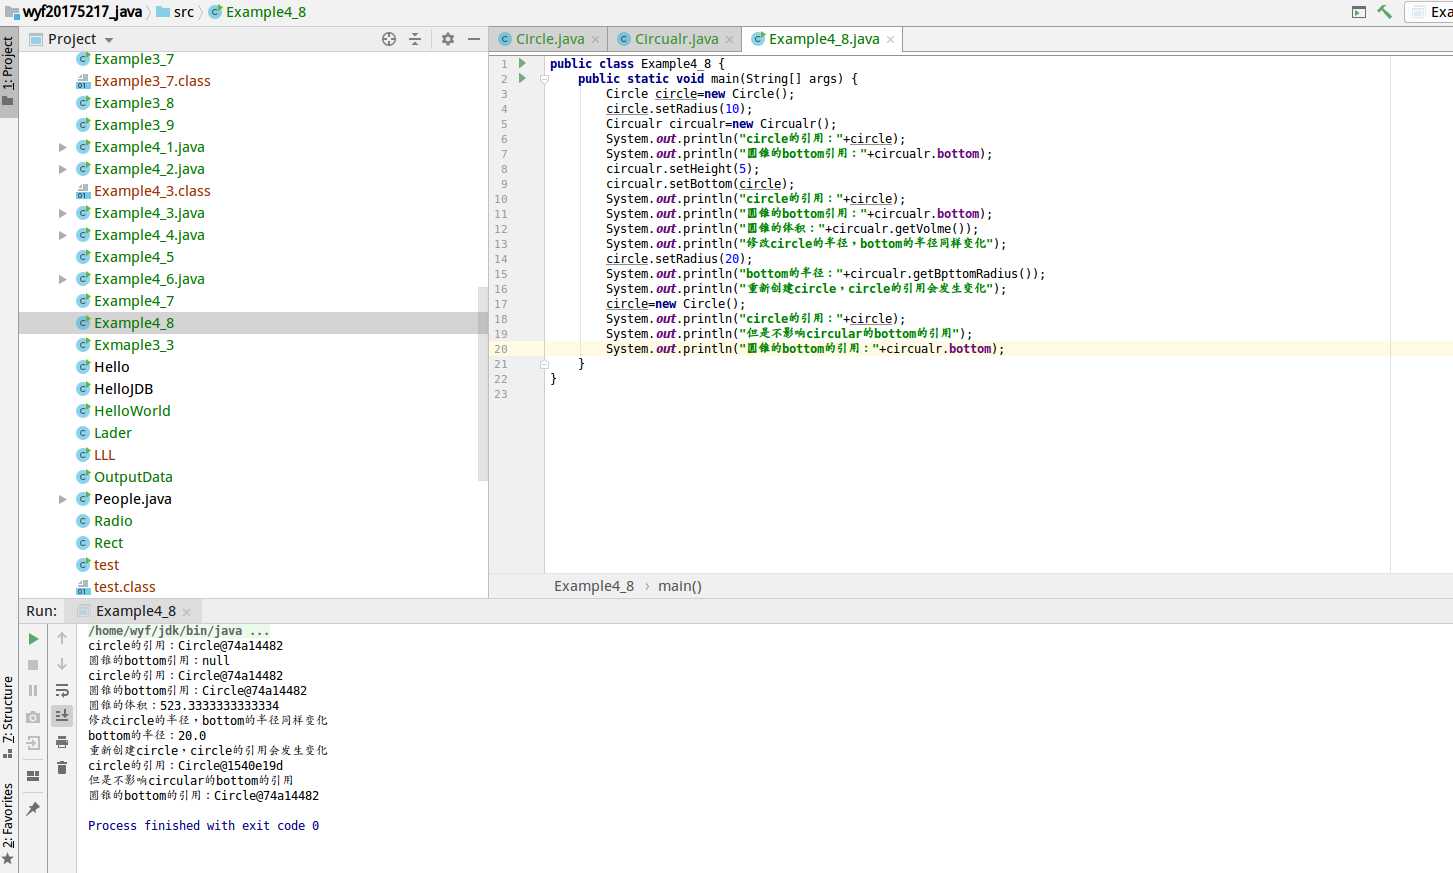Image resolution: width=1453 pixels, height=873 pixels.
Task: Click the camera thread-dump icon in the Run panel
Action: 33,717
